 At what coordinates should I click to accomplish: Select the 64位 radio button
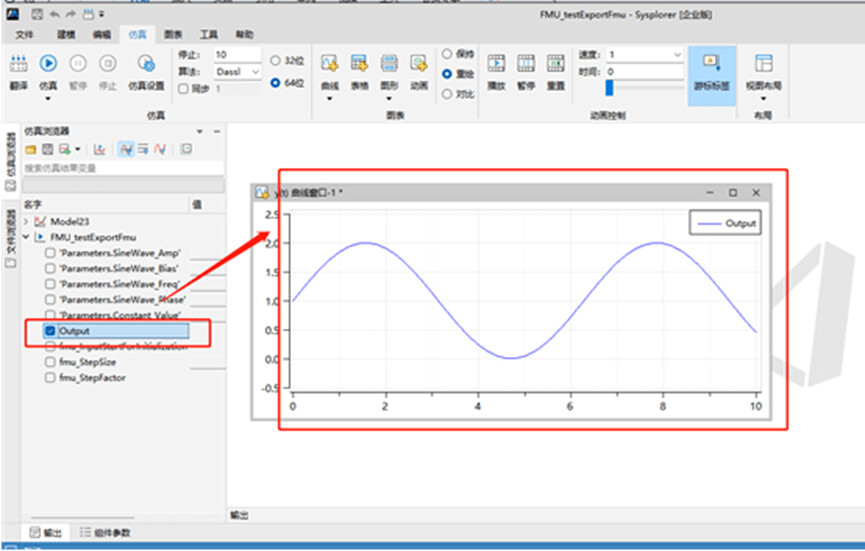pyautogui.click(x=275, y=83)
